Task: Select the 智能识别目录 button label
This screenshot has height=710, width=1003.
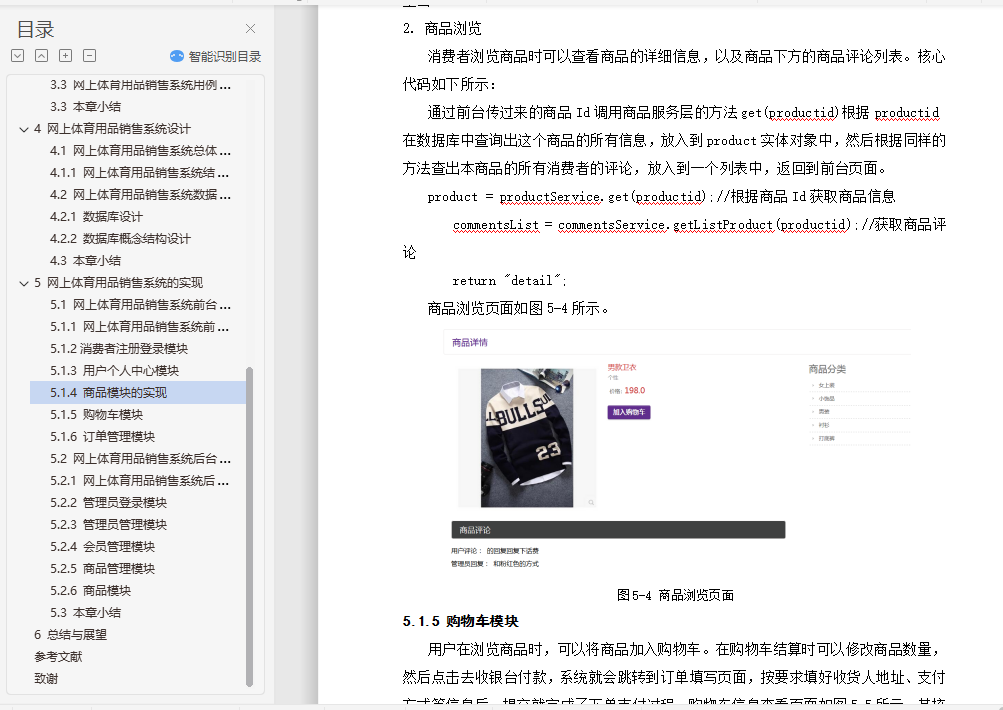Action: pyautogui.click(x=225, y=56)
